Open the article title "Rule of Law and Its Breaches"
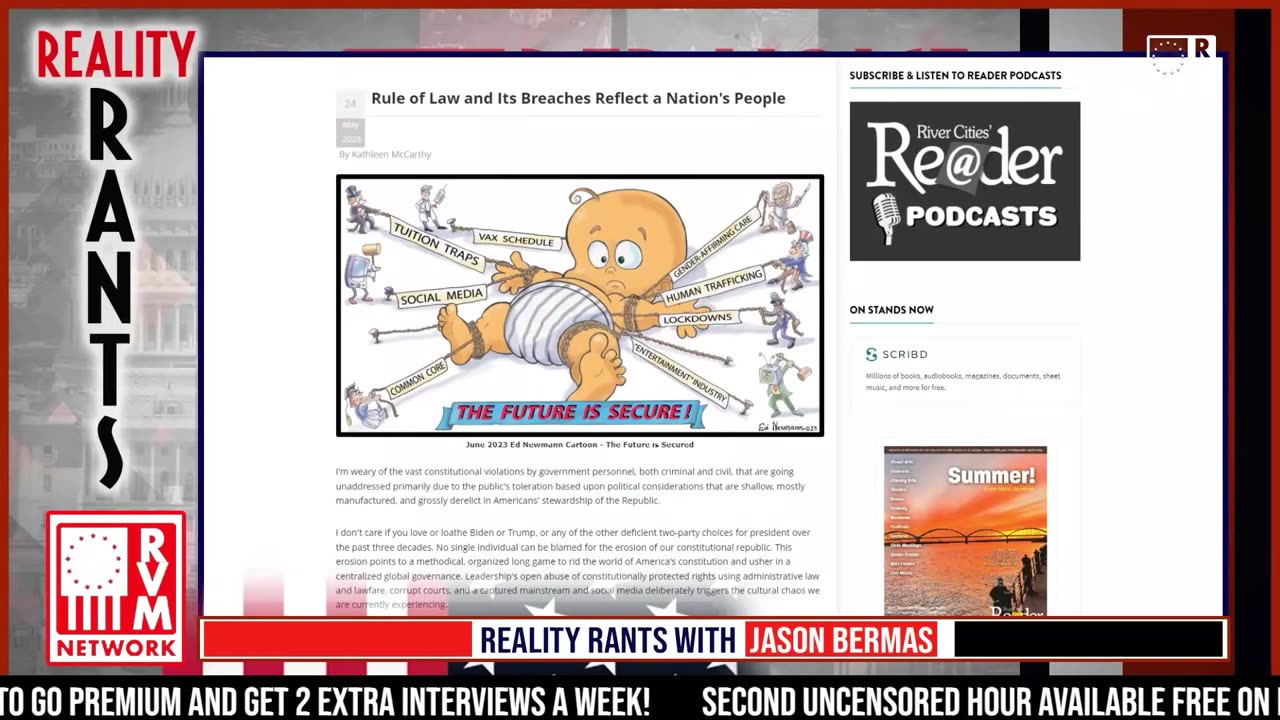The image size is (1280, 720). (x=578, y=98)
